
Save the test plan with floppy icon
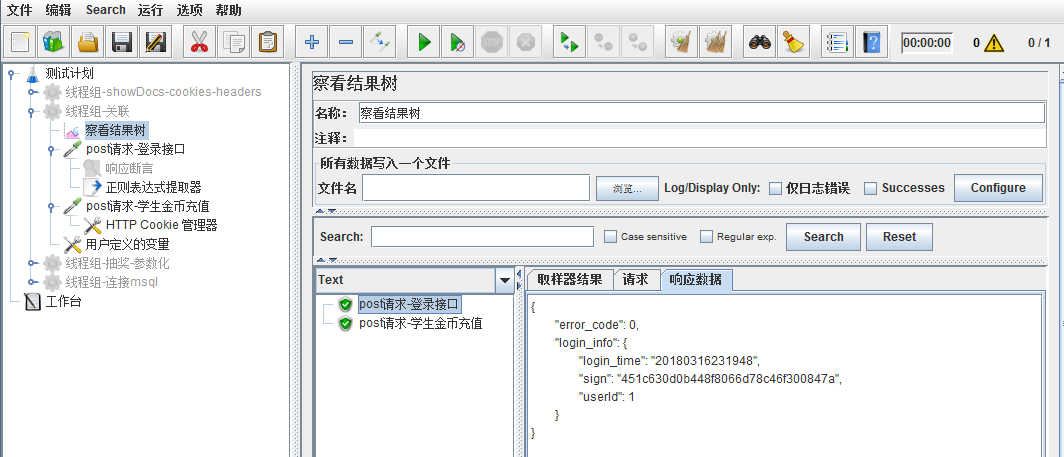click(121, 43)
